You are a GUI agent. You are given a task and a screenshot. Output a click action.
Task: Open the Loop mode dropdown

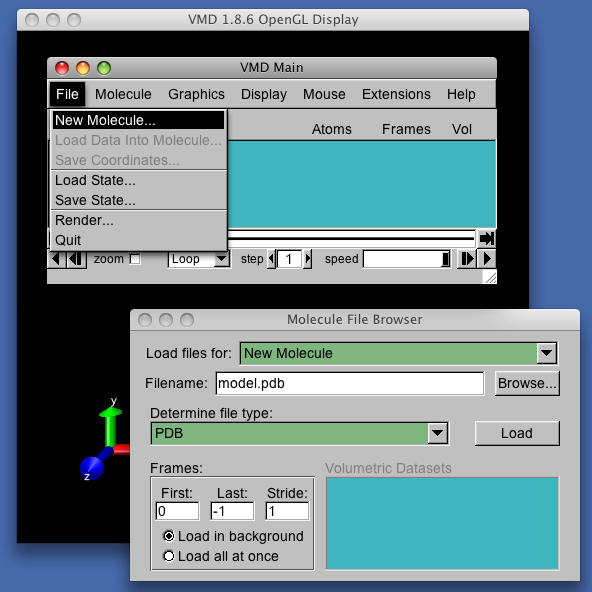(x=199, y=259)
